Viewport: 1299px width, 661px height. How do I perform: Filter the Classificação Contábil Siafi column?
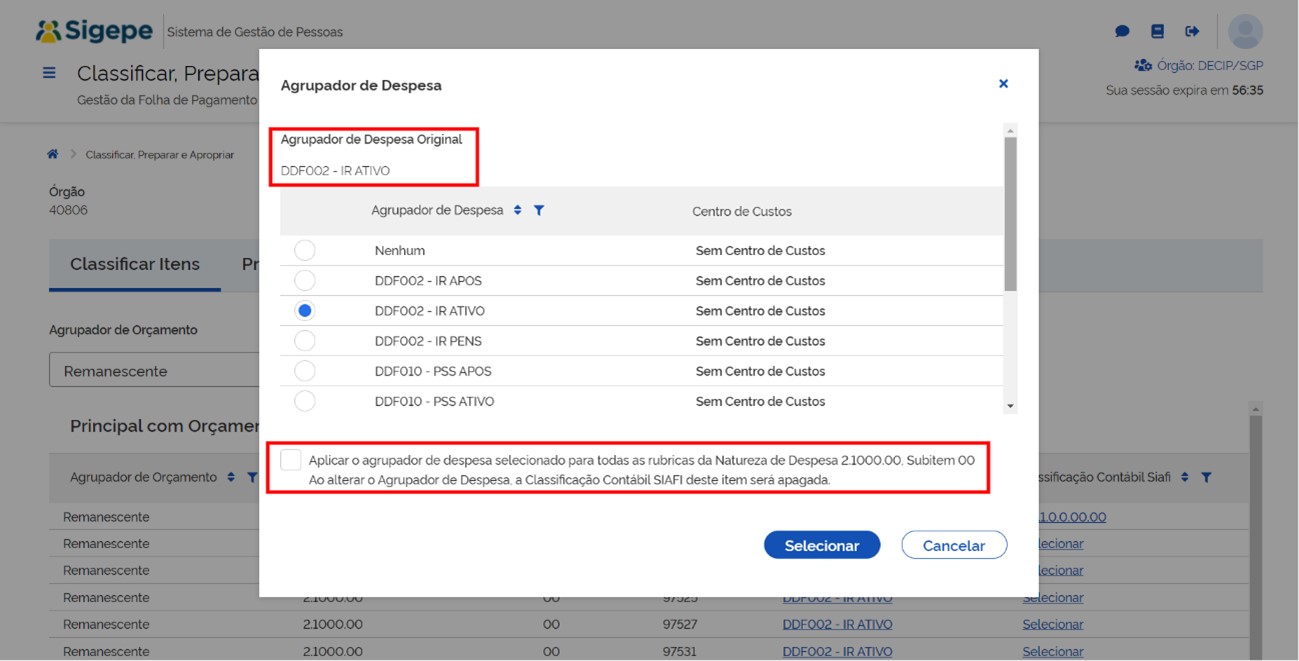pos(1206,478)
